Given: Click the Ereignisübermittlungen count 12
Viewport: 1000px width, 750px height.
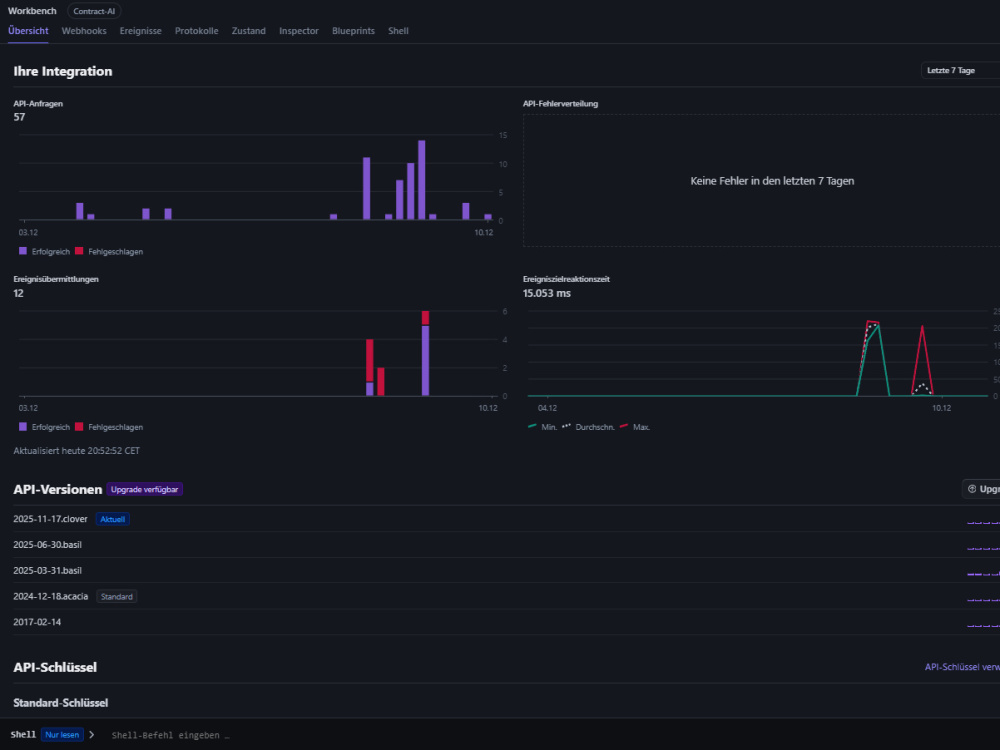Looking at the screenshot, I should (x=18, y=293).
